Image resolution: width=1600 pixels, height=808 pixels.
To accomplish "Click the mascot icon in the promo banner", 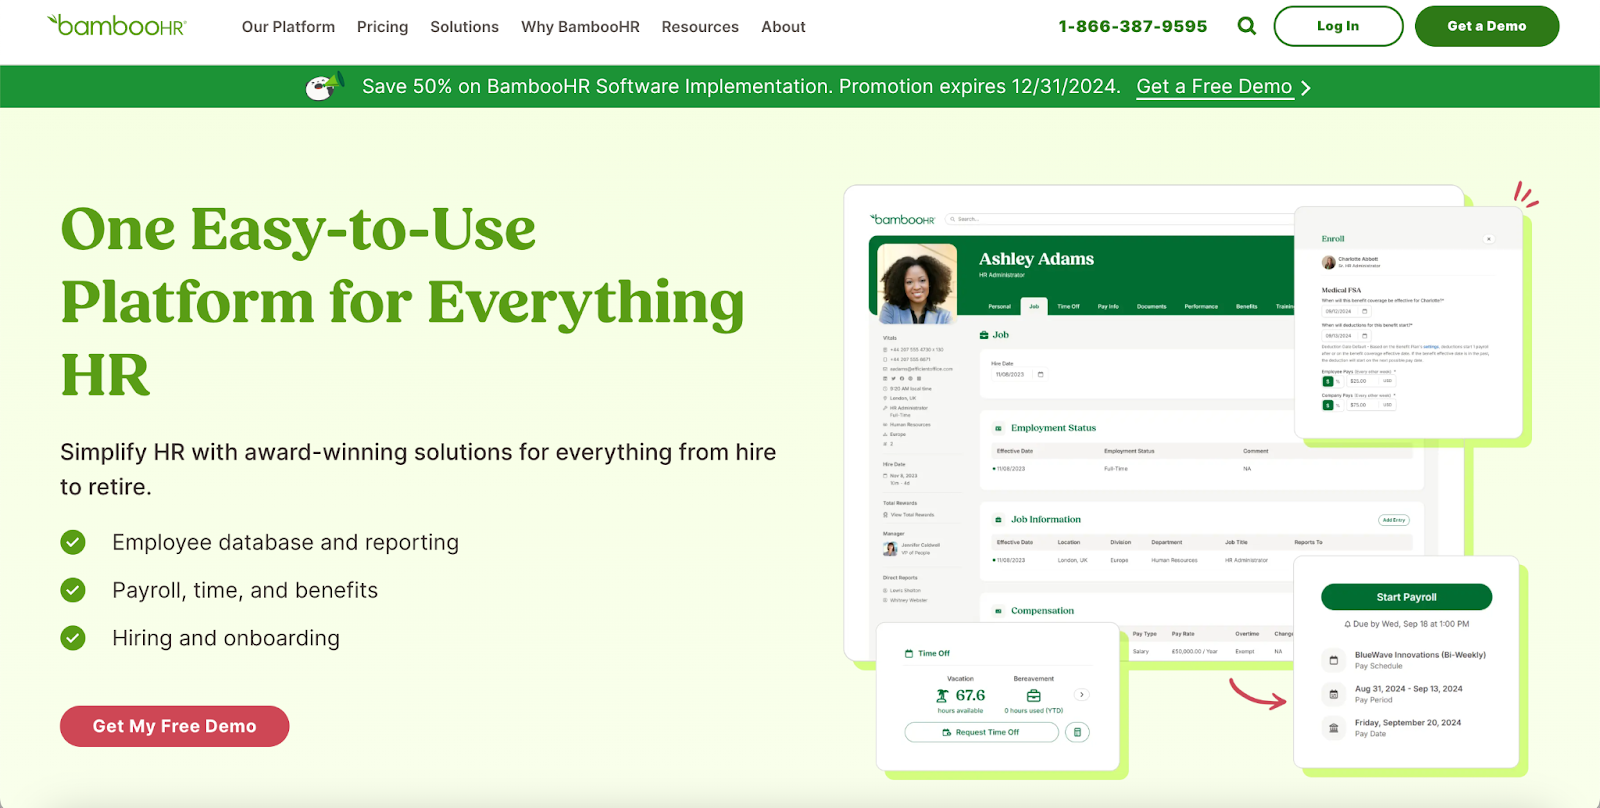I will coord(324,86).
